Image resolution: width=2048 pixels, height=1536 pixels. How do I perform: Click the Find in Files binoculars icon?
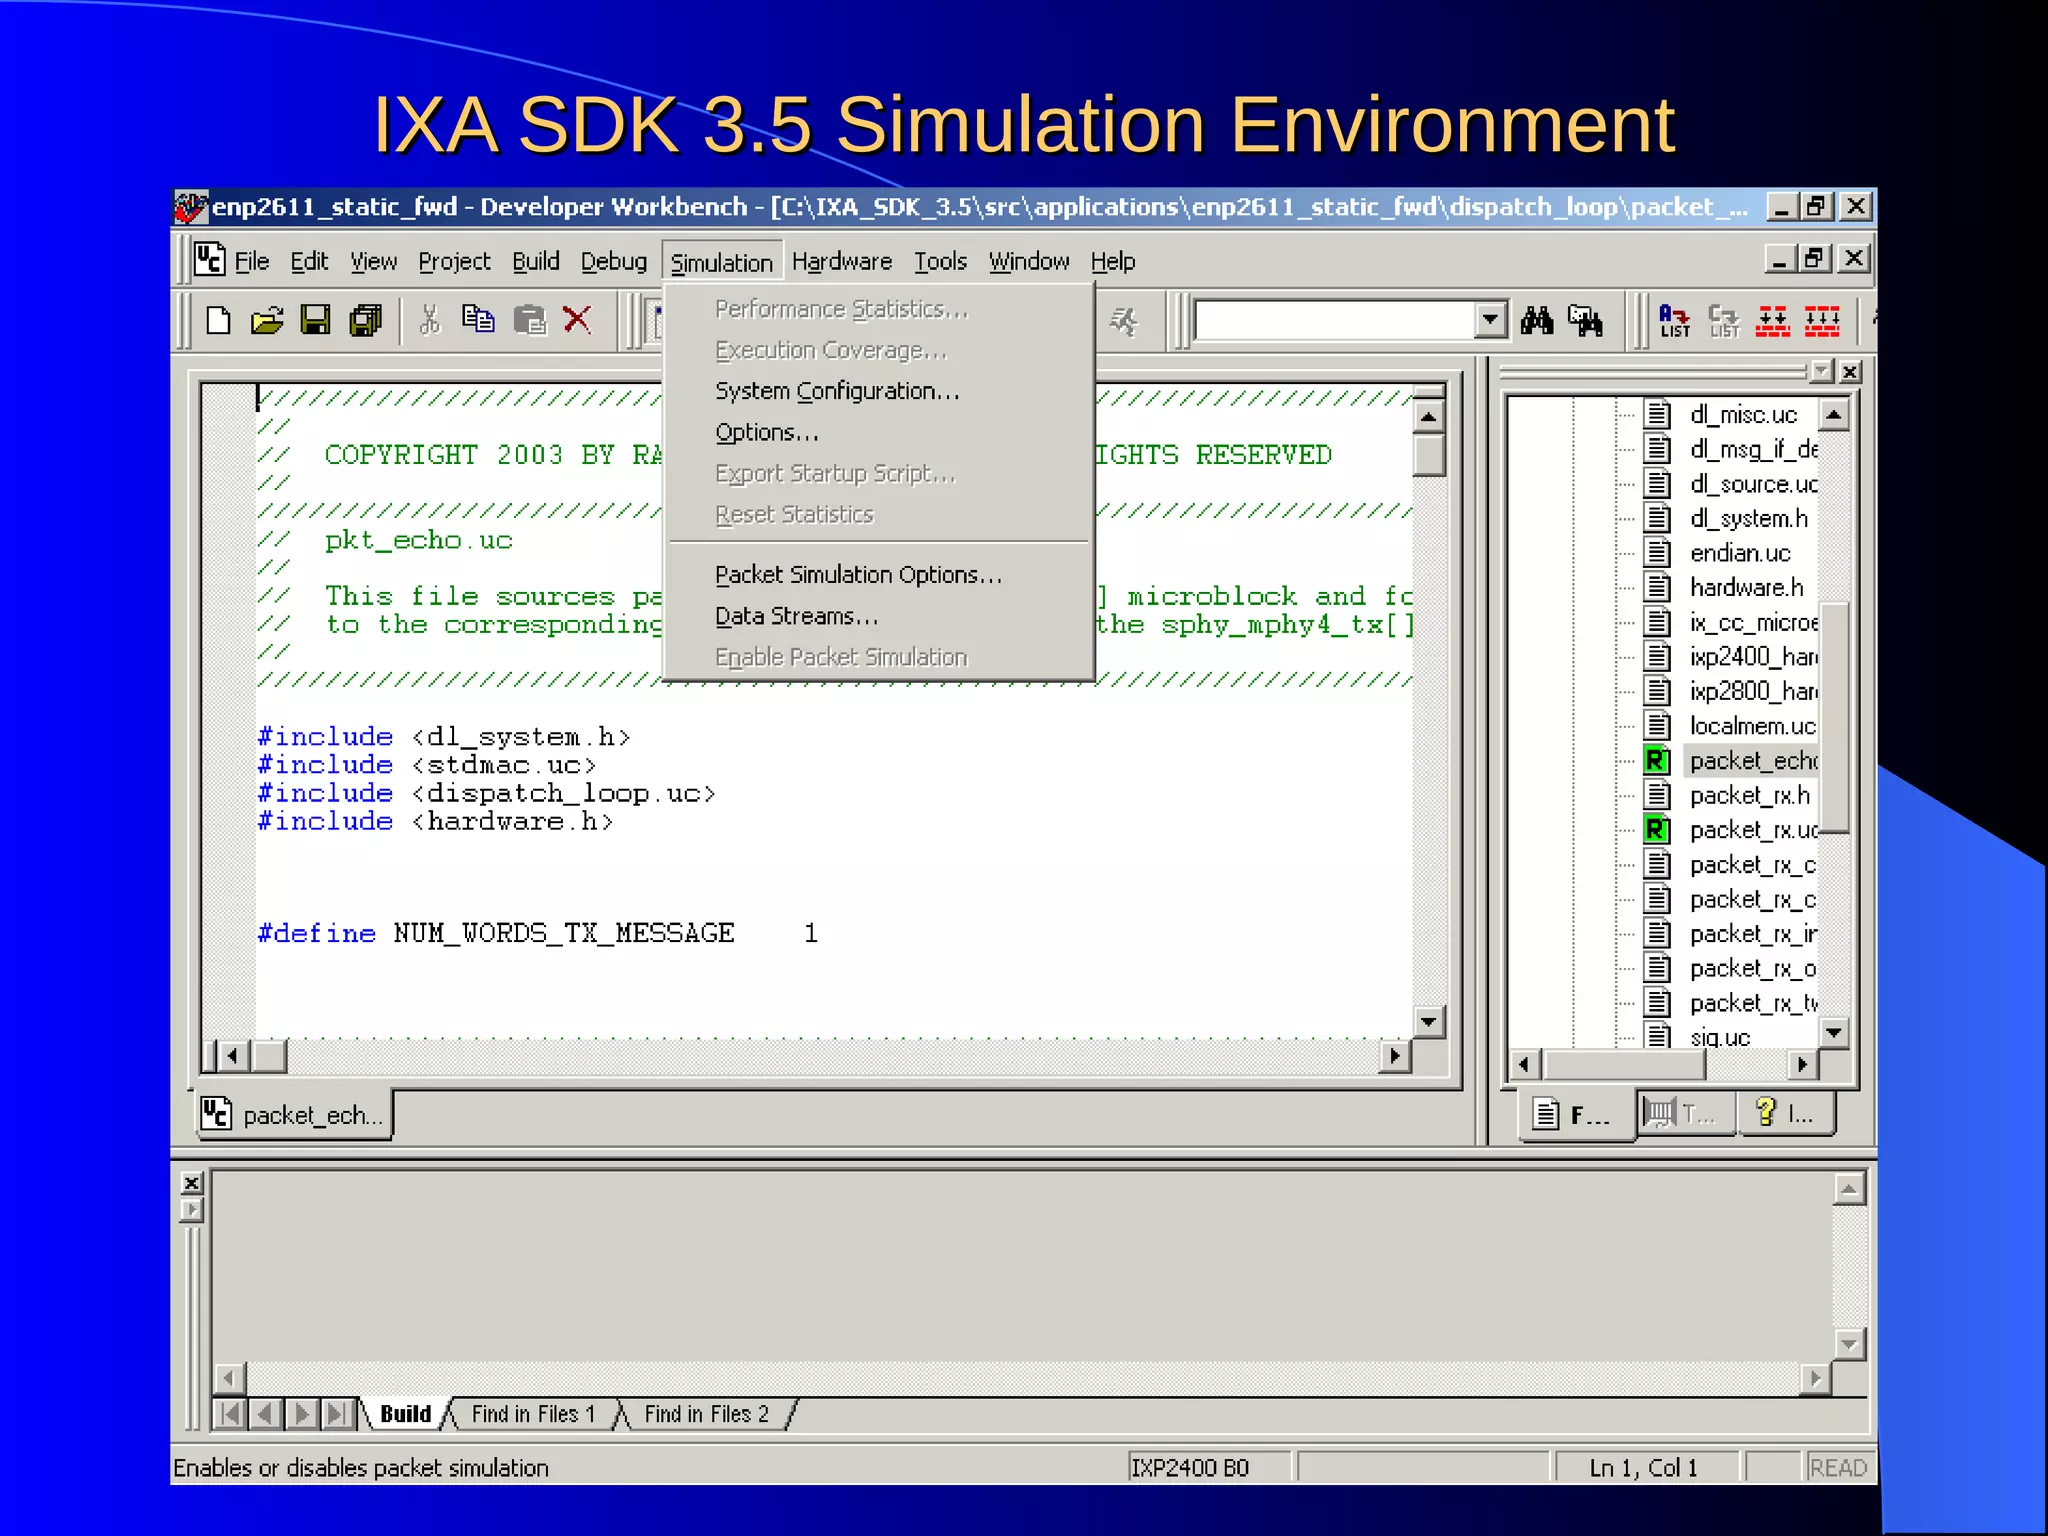(1586, 321)
